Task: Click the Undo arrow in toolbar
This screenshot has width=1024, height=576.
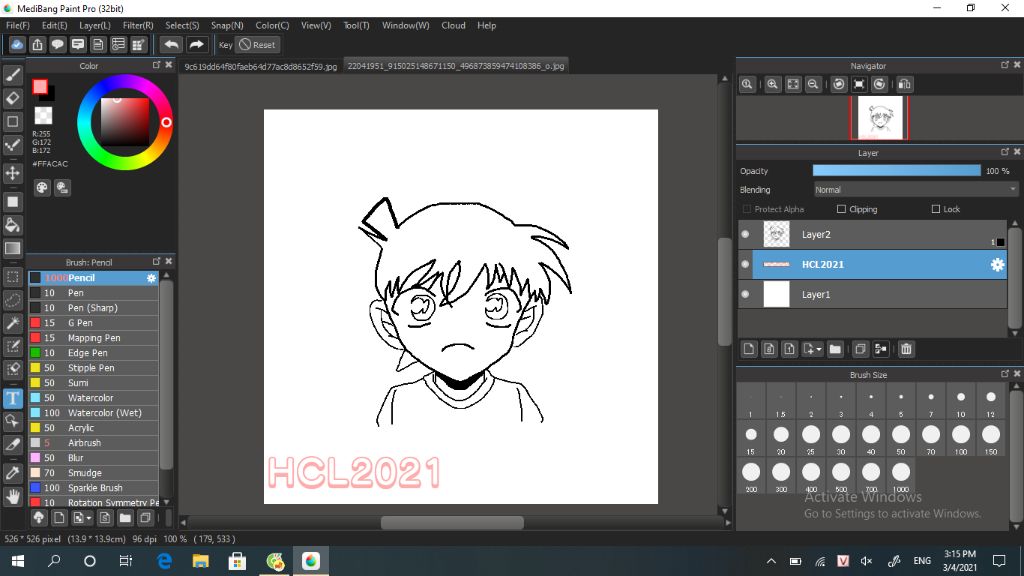Action: tap(171, 44)
